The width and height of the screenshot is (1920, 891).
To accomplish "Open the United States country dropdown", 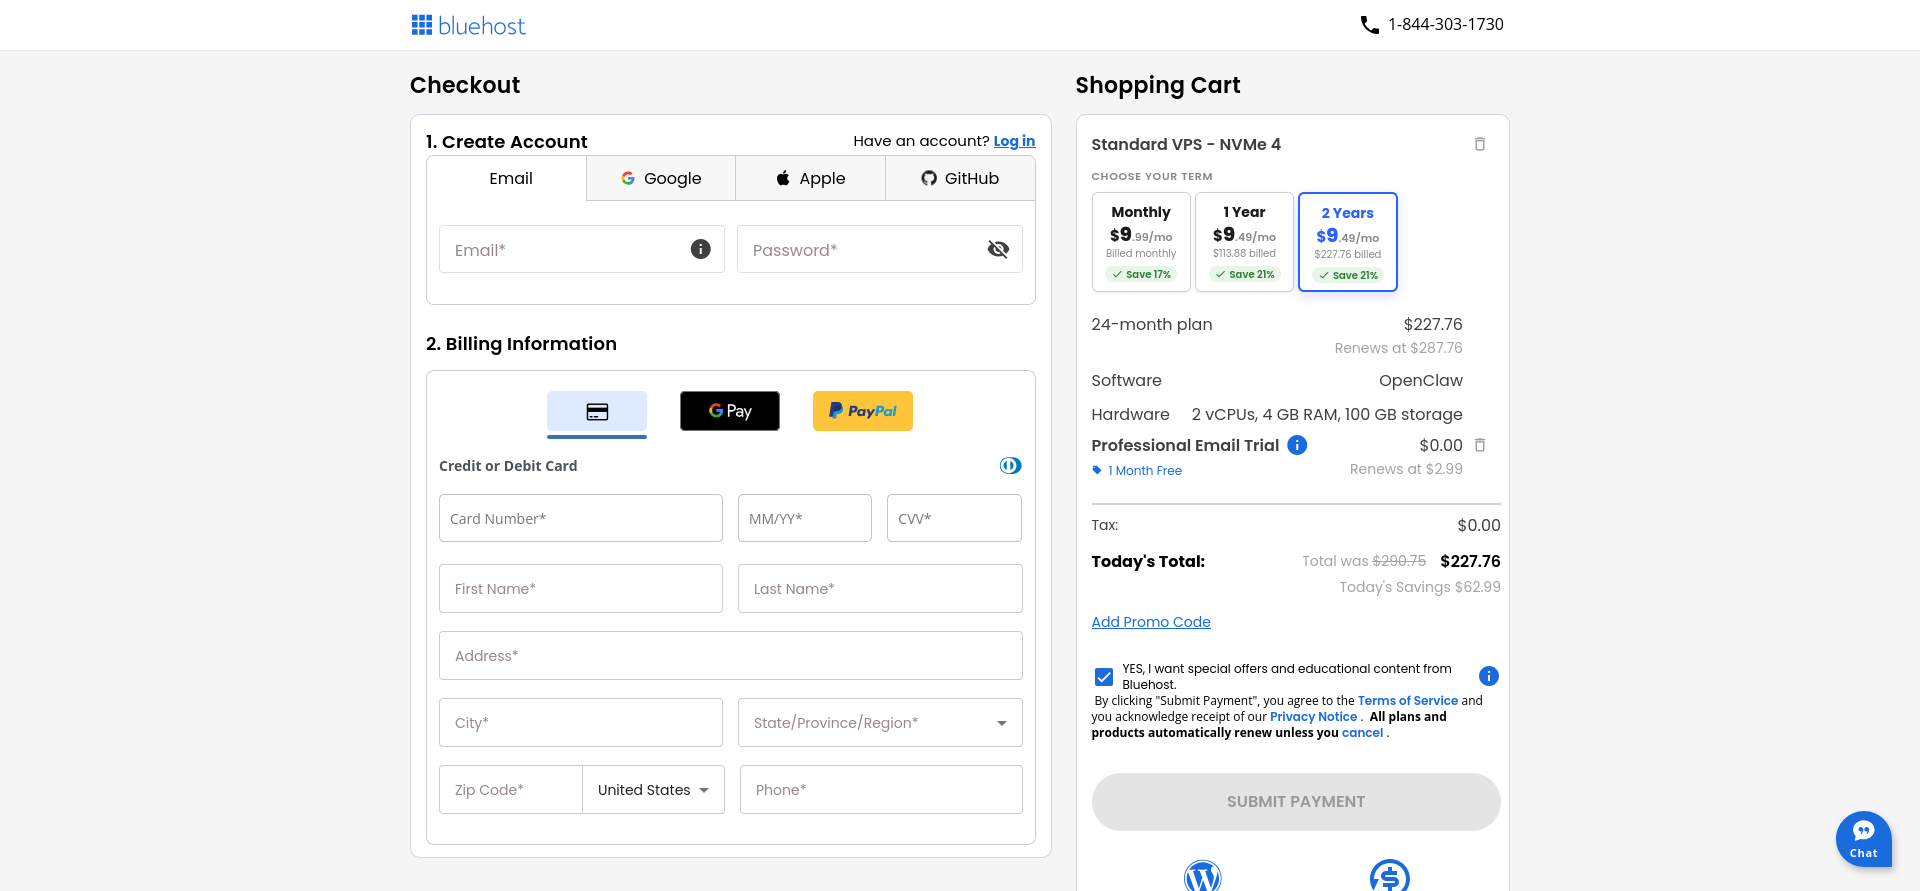I will pos(654,790).
